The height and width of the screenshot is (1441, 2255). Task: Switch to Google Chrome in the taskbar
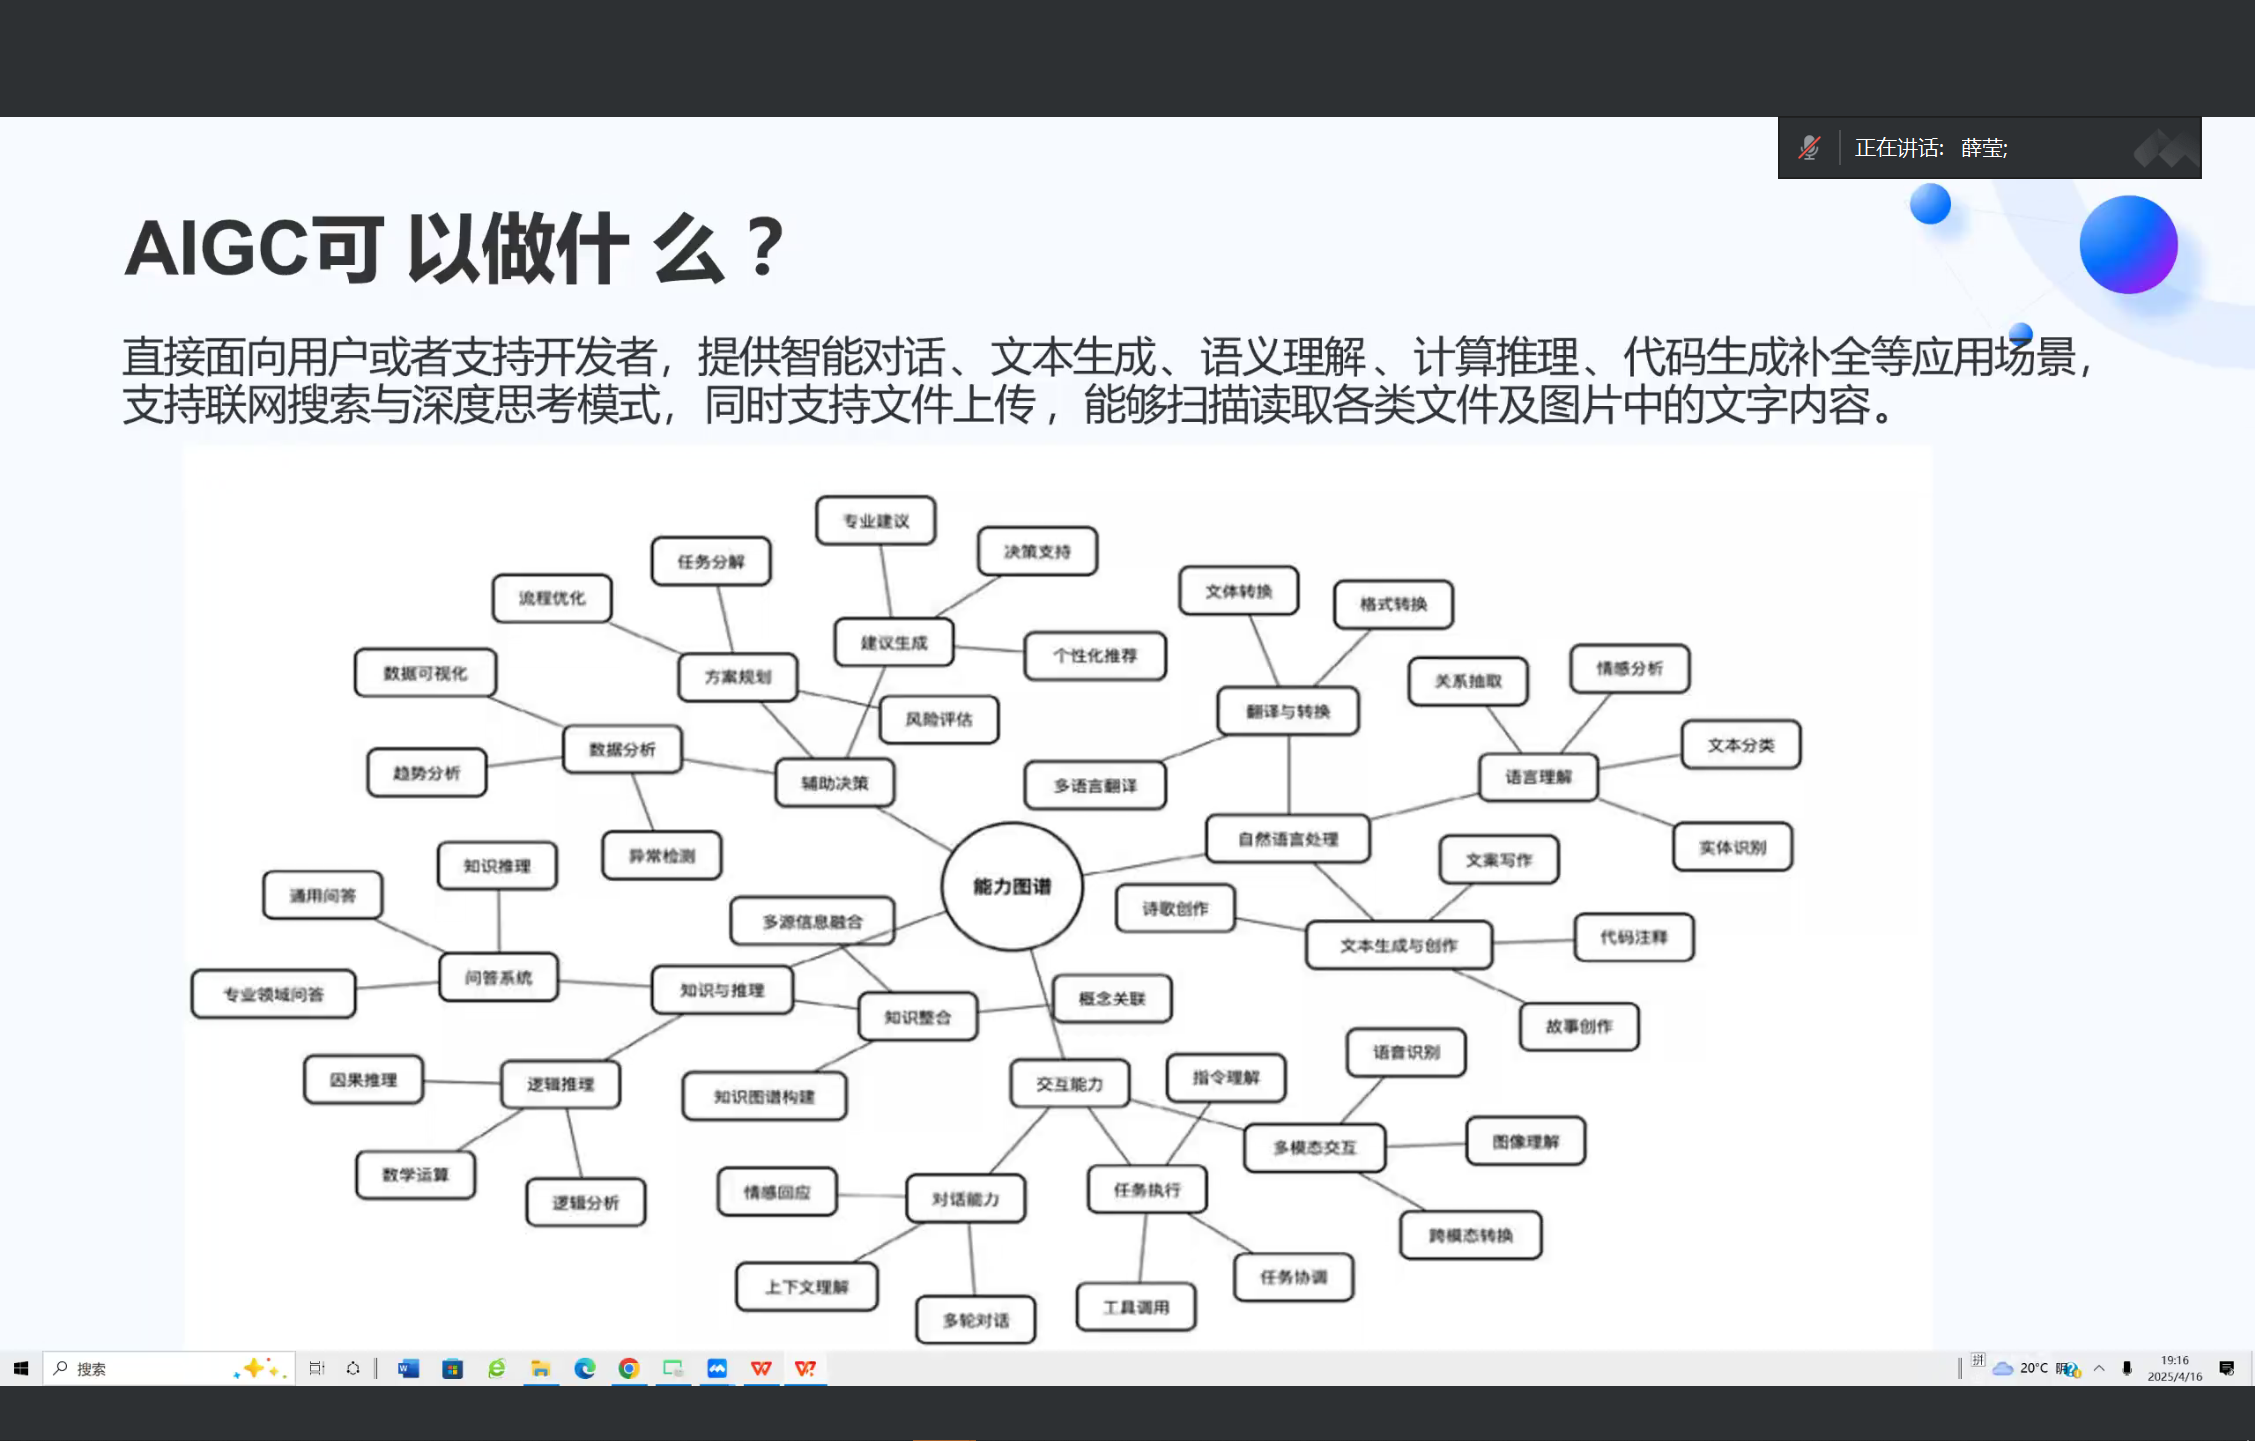click(628, 1368)
